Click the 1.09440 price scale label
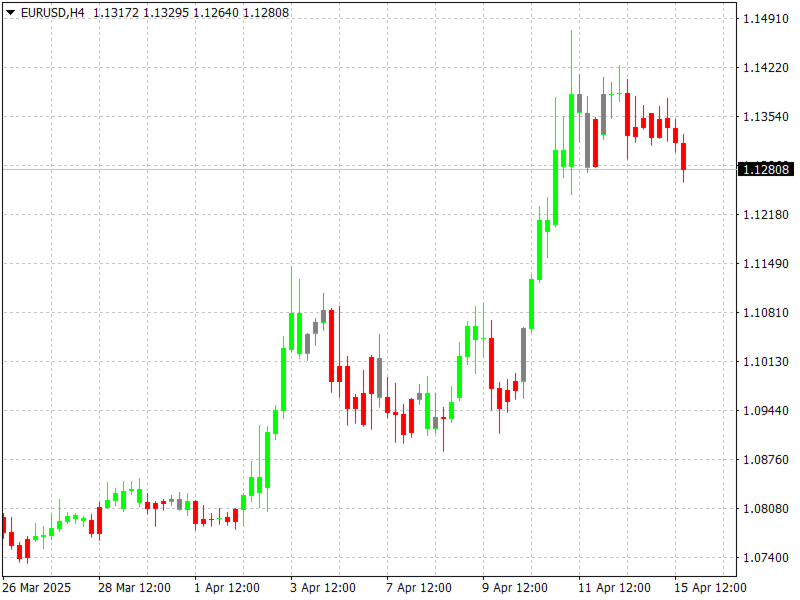The width and height of the screenshot is (800, 600). (x=766, y=411)
